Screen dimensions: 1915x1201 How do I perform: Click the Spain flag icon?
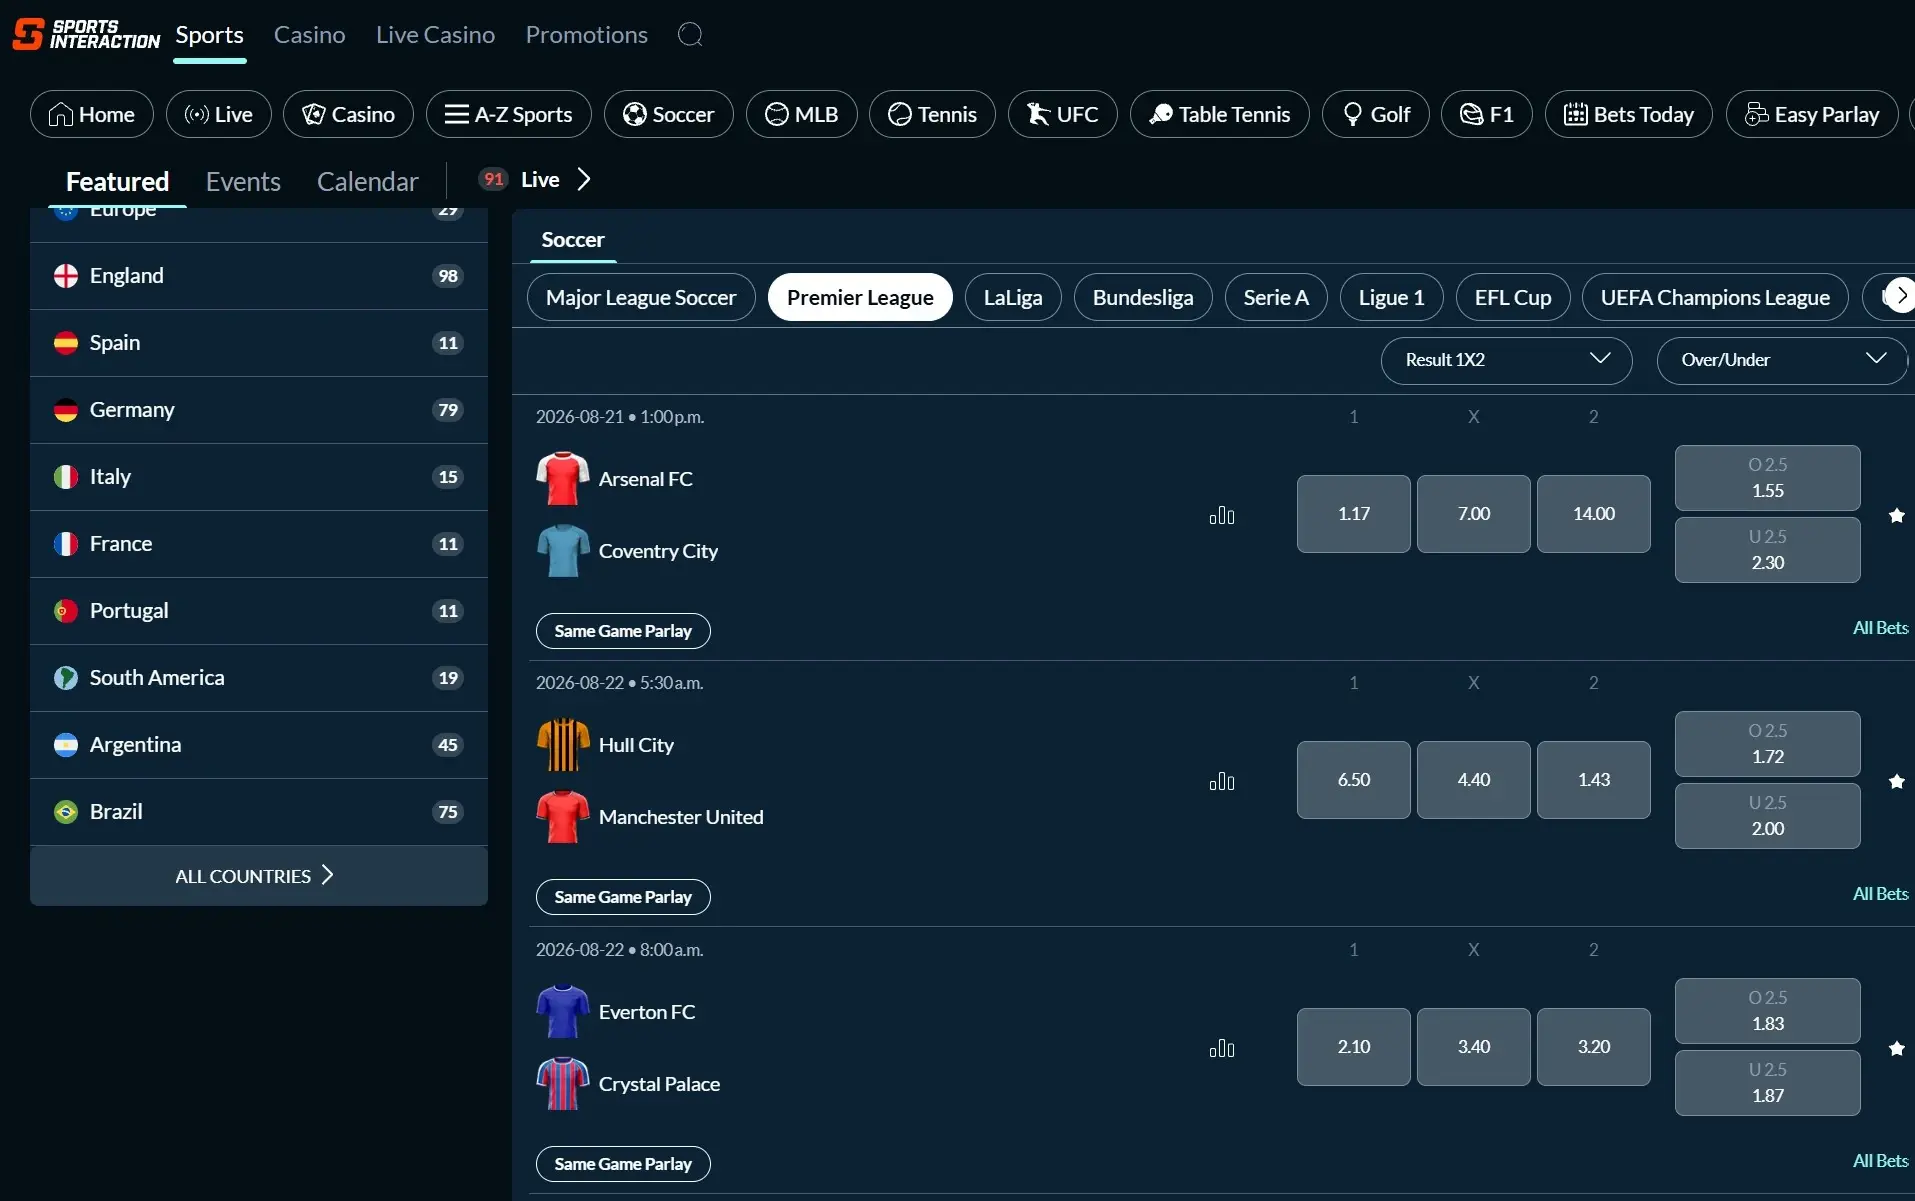(x=66, y=343)
